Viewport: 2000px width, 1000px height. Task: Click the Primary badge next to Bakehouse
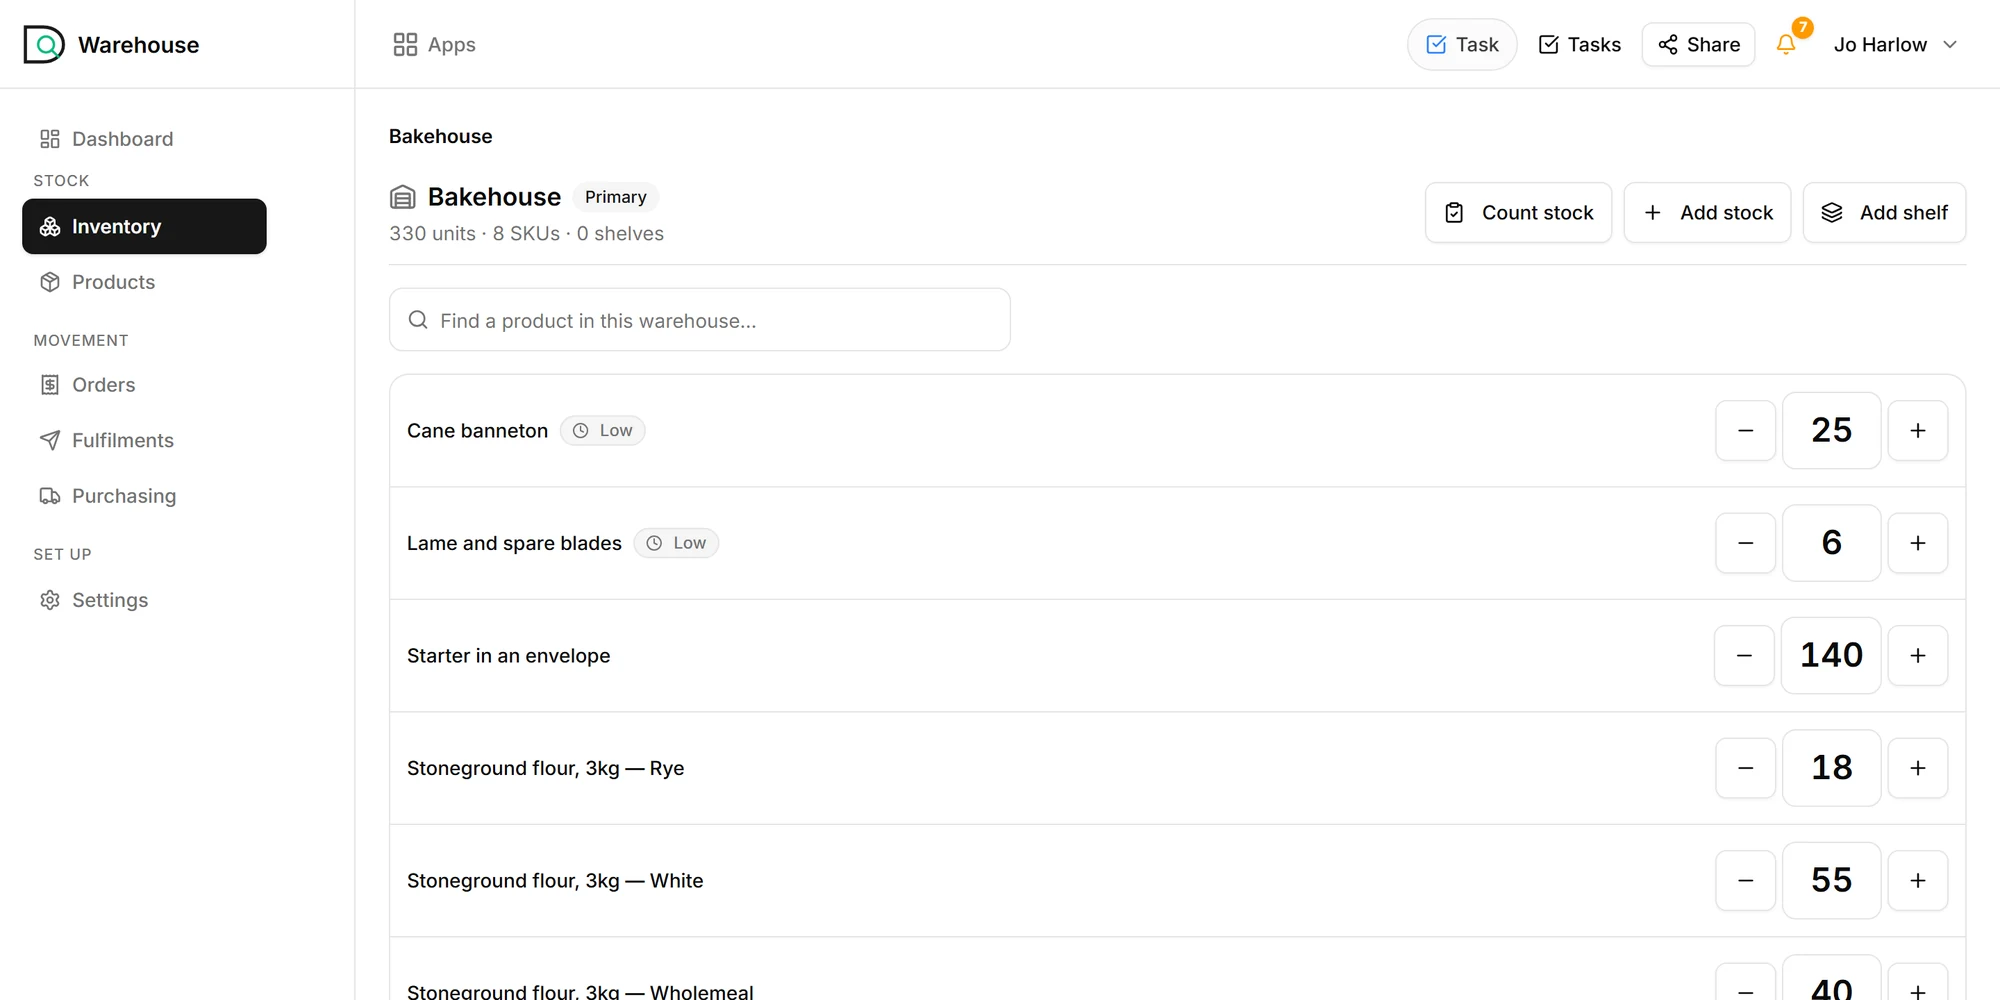pyautogui.click(x=615, y=197)
